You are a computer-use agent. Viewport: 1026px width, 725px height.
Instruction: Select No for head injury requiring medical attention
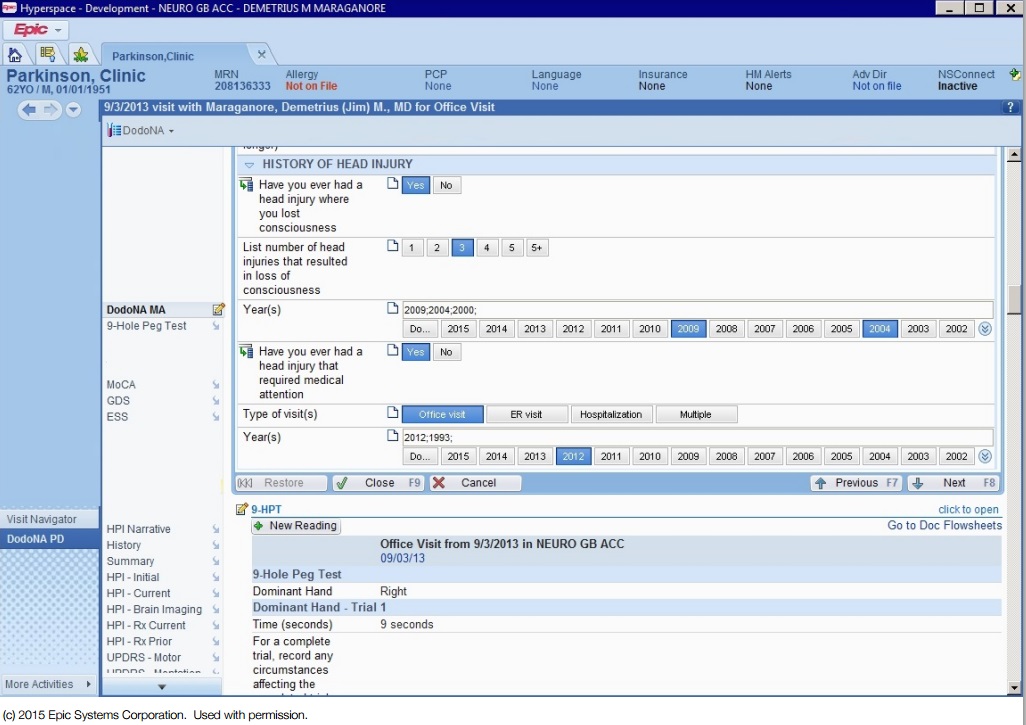(446, 352)
